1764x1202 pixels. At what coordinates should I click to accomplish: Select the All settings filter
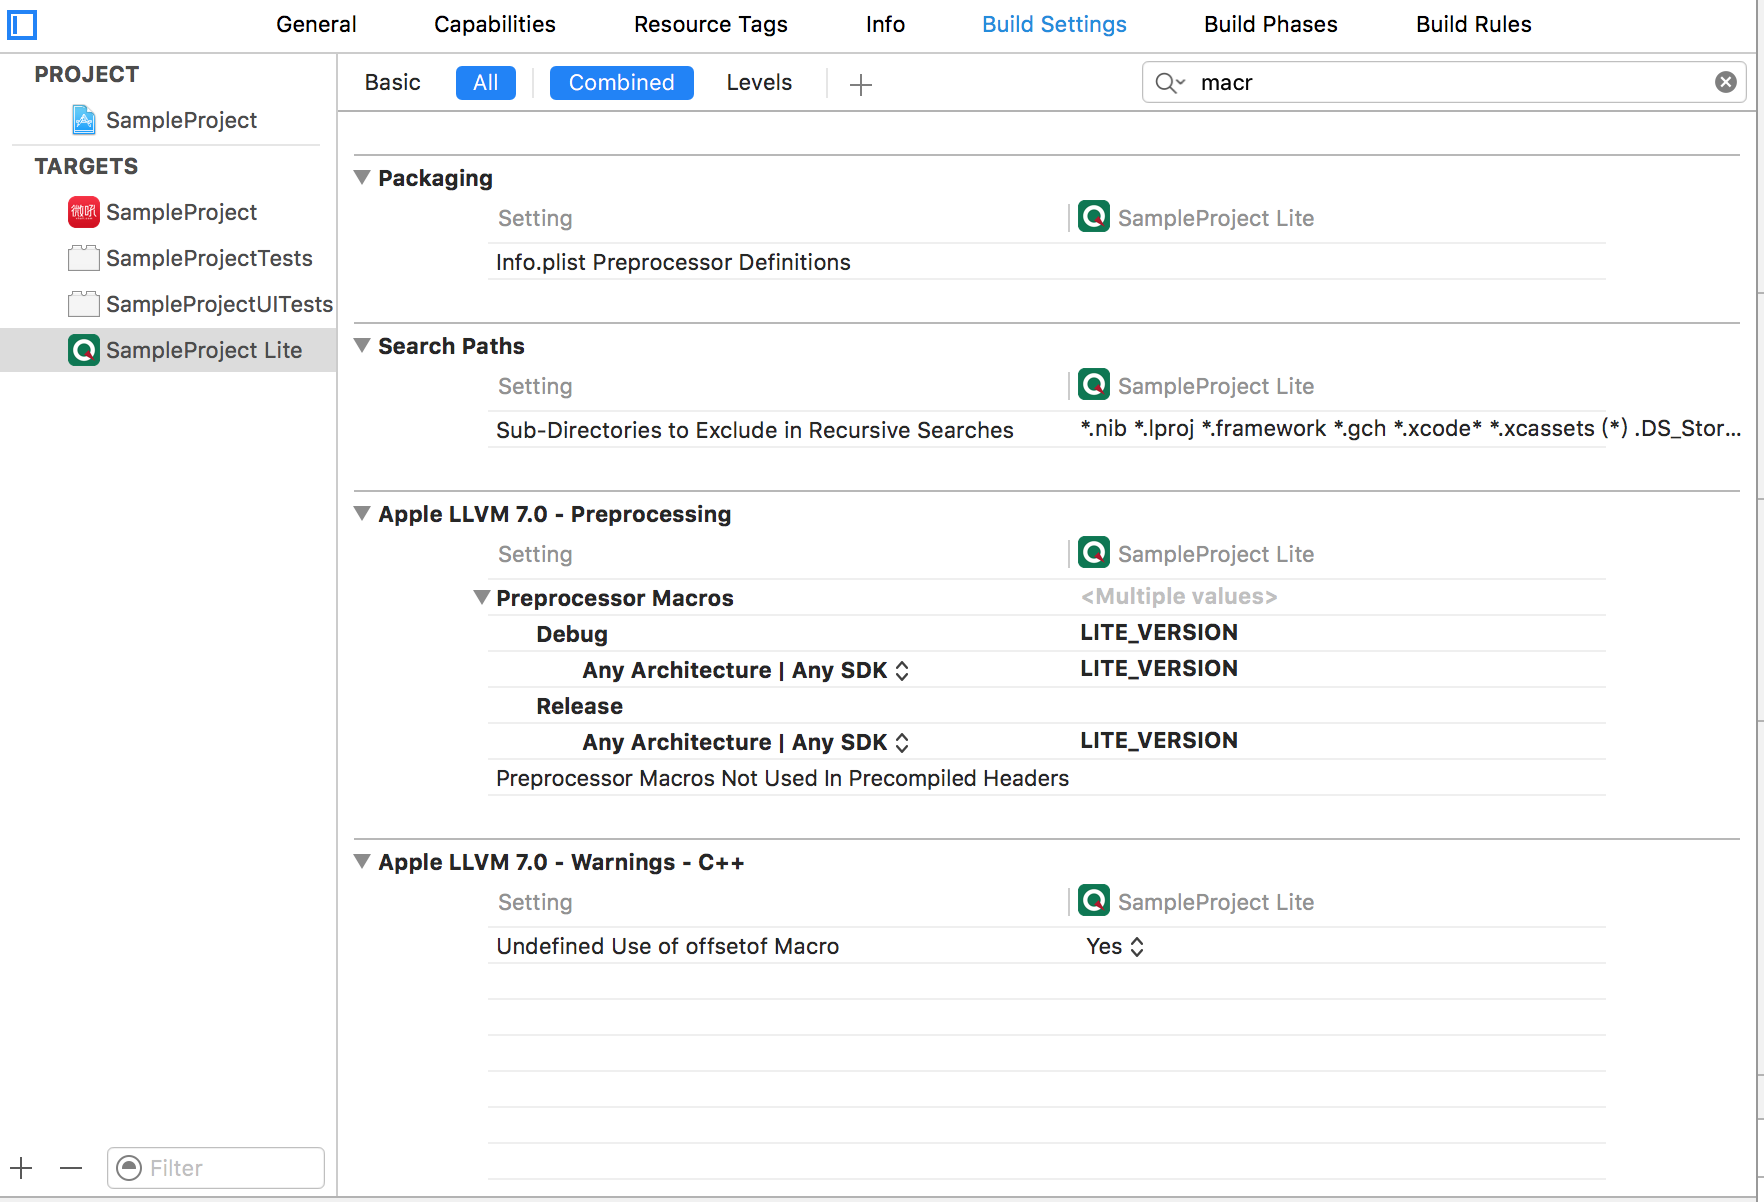point(486,83)
